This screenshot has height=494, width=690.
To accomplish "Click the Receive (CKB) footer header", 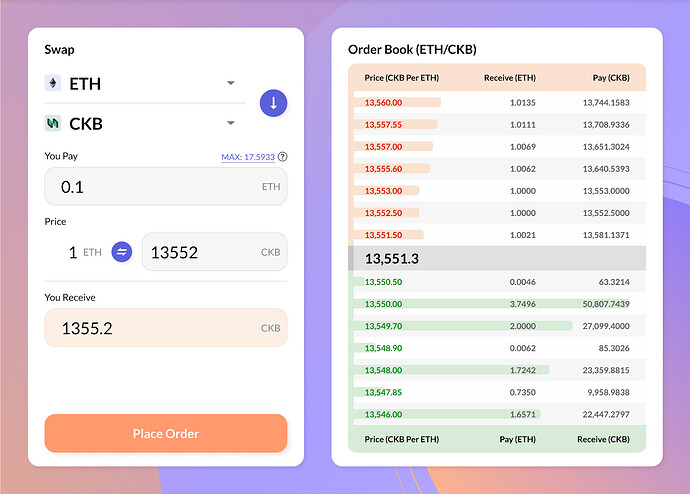I will 603,439.
